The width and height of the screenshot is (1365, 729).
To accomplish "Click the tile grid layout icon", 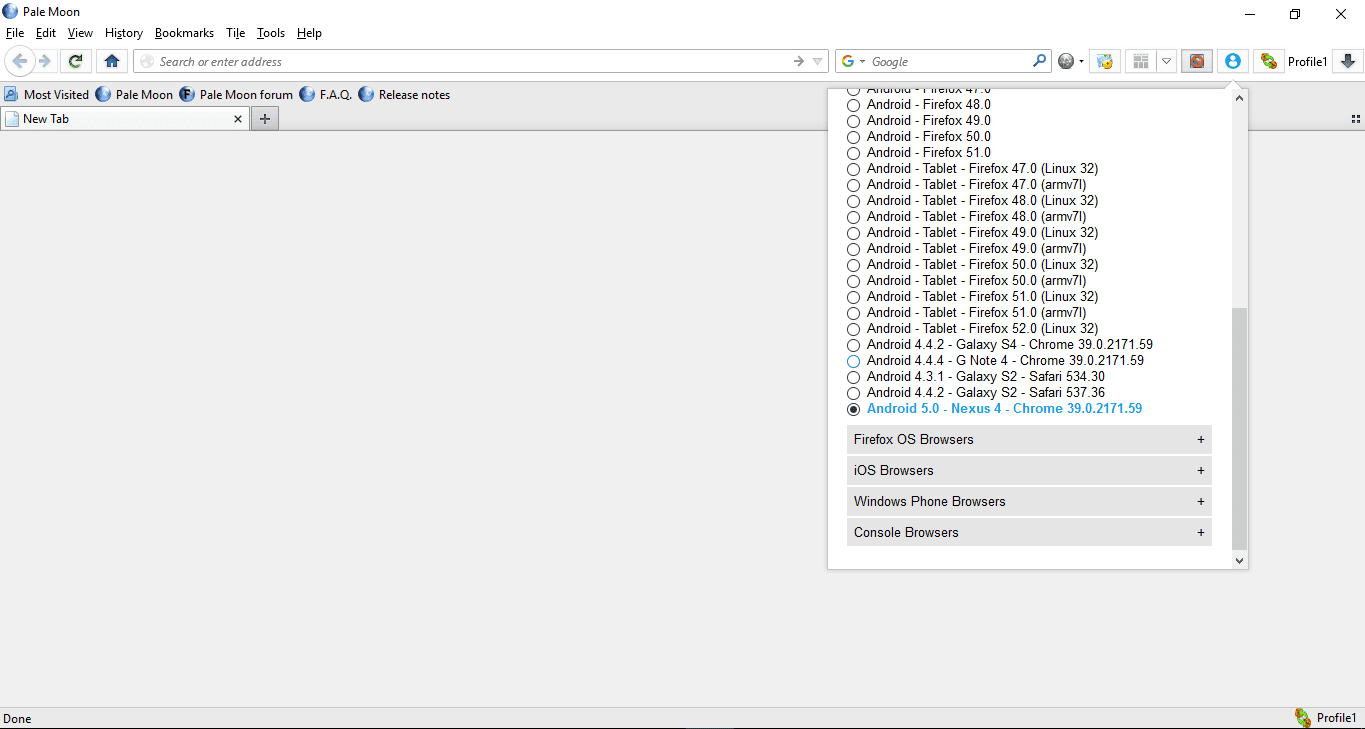I will coord(1141,61).
